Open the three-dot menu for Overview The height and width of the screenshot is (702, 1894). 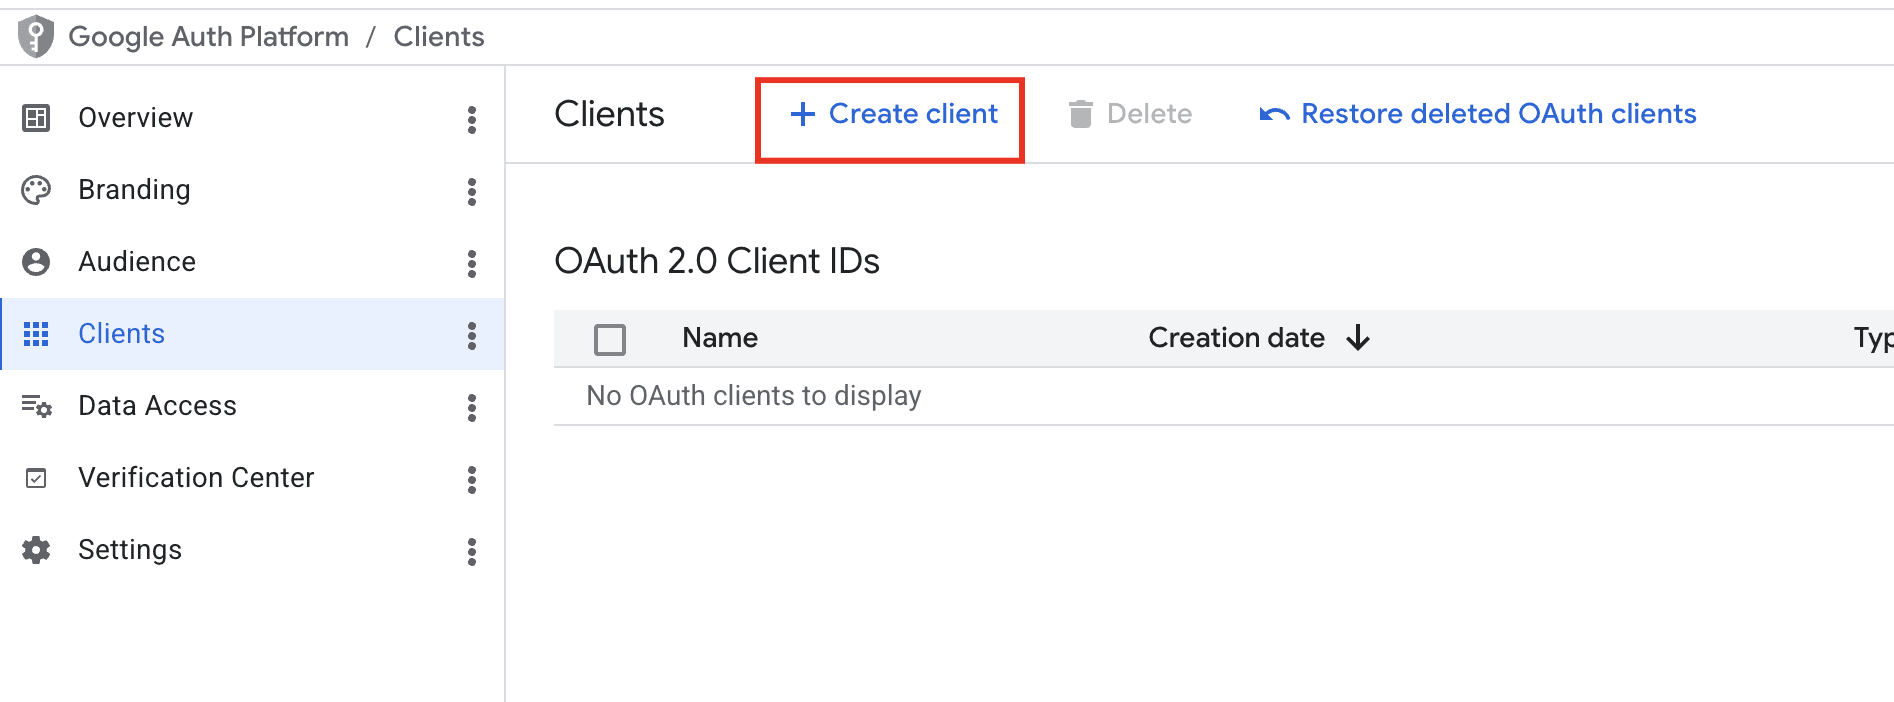[x=472, y=119]
